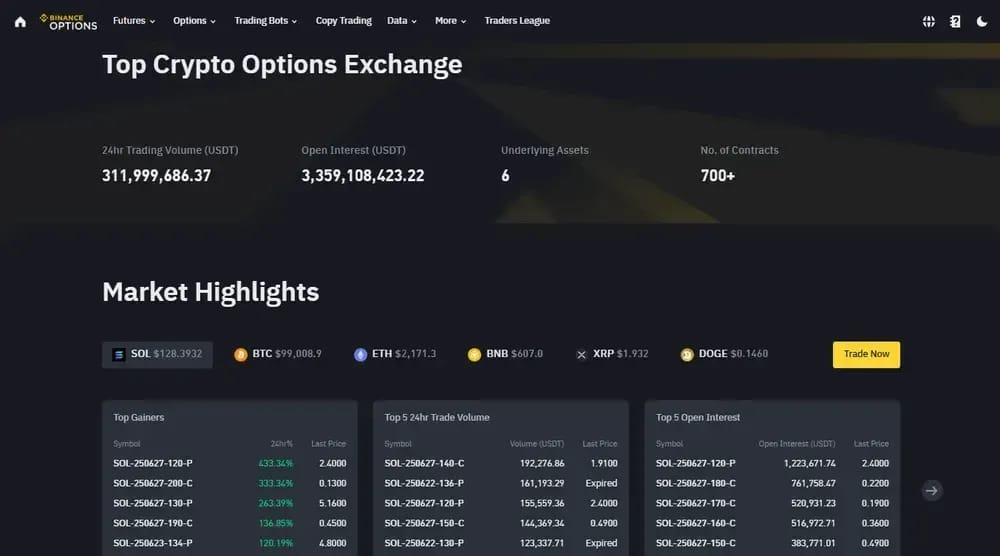Select the SOL $128.3932 tab

(158, 355)
